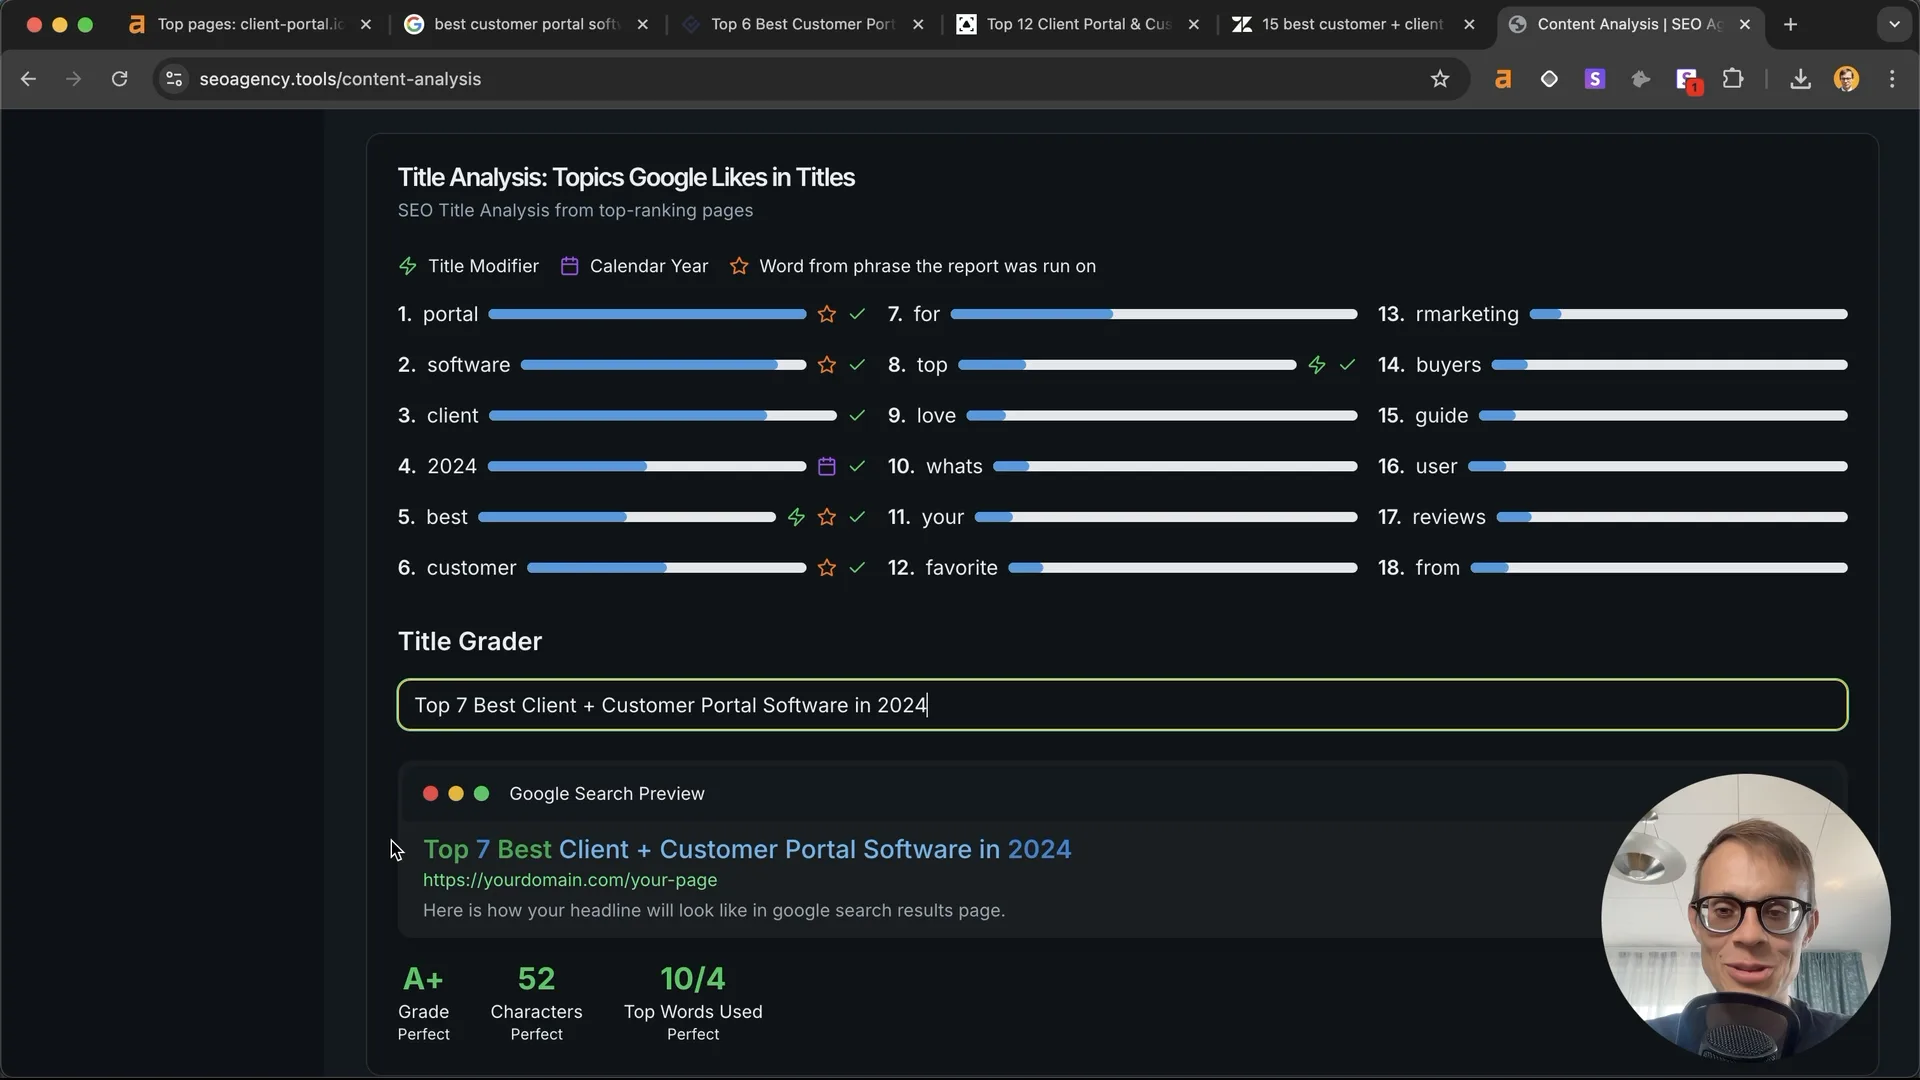Click inside the Title Grader input field
Screen dimensions: 1920x1080
tap(1122, 705)
